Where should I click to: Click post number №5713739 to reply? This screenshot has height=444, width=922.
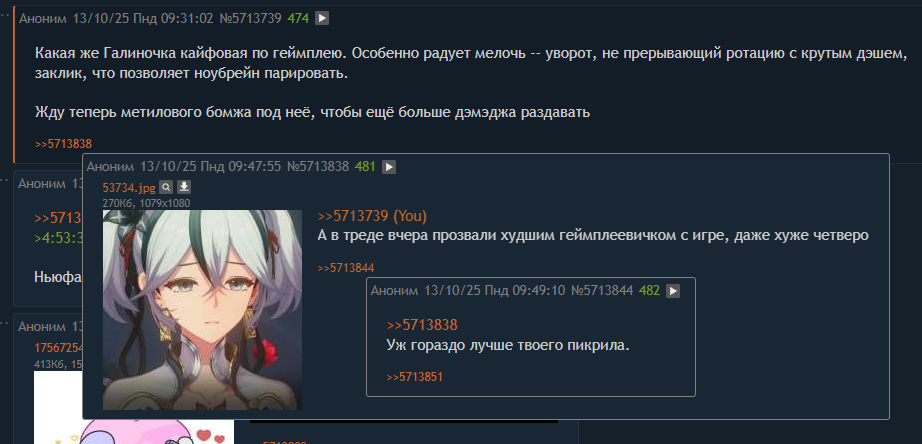pos(250,18)
